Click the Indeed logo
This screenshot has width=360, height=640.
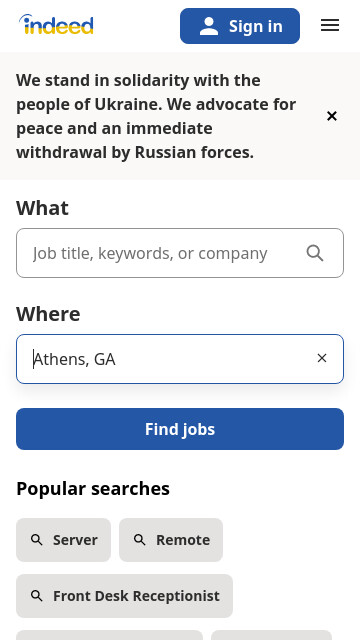(x=56, y=24)
